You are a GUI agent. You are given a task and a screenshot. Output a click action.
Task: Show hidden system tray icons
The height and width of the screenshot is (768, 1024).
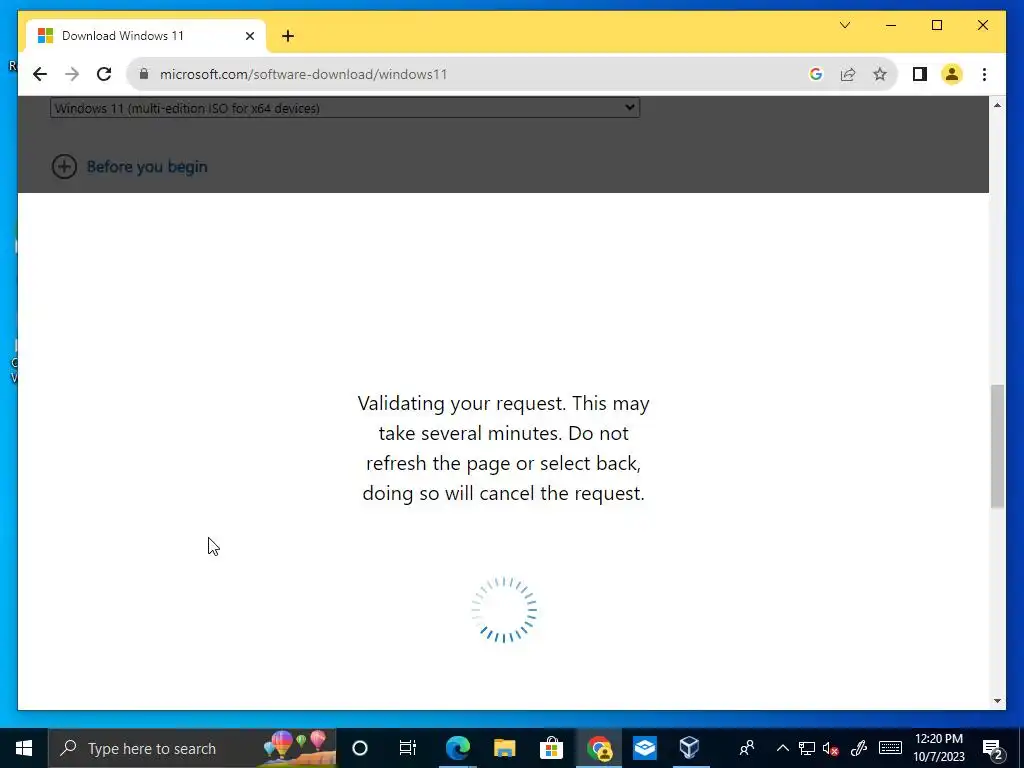(782, 748)
